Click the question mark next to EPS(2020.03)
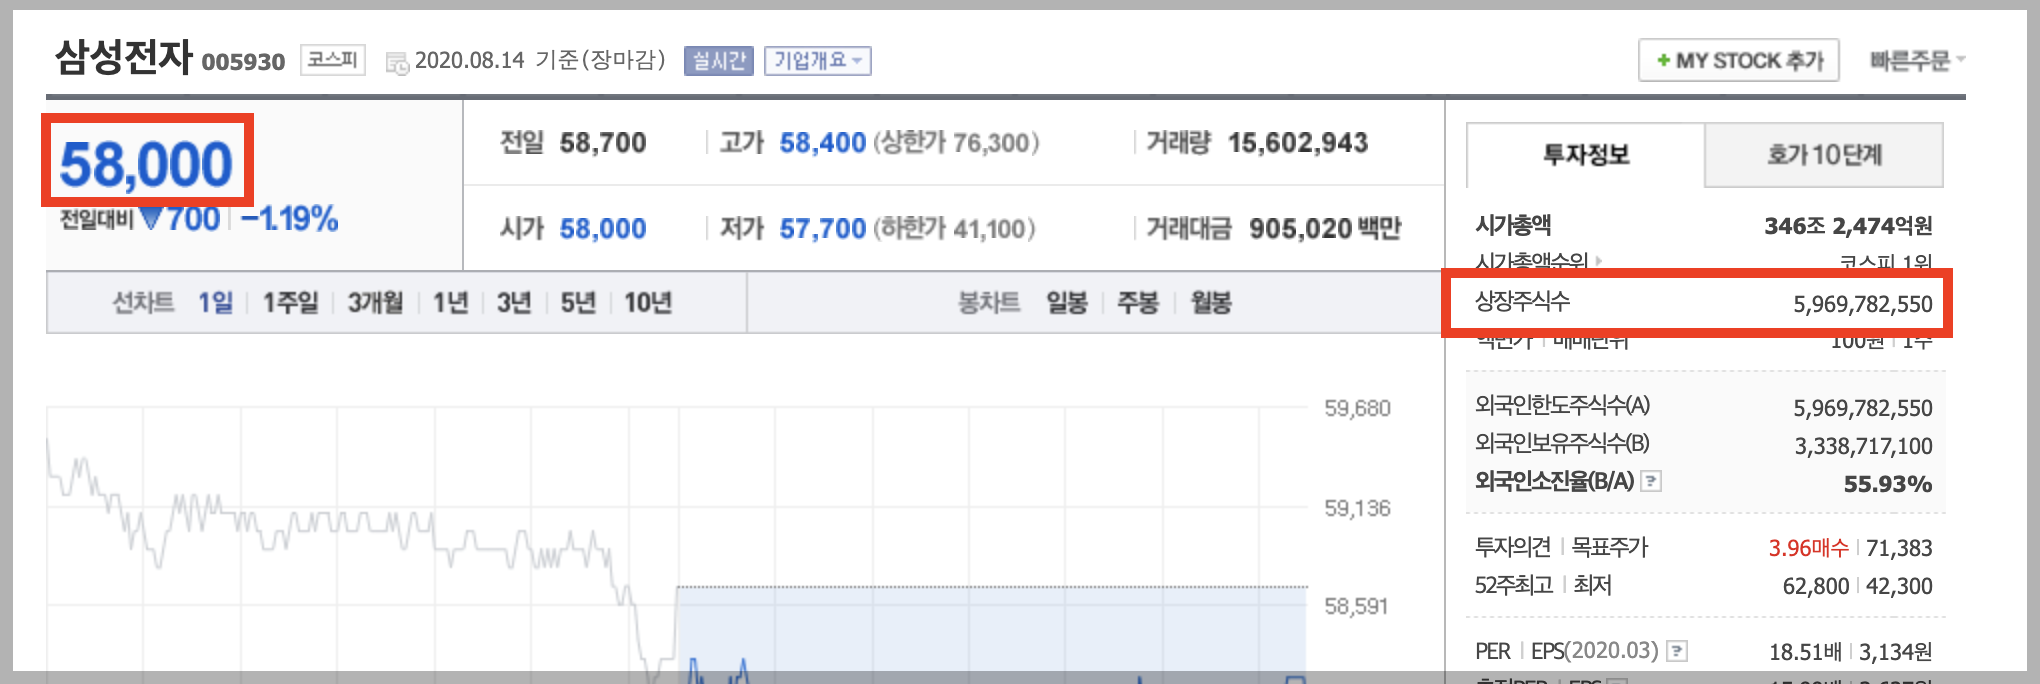This screenshot has width=2040, height=684. (1677, 651)
